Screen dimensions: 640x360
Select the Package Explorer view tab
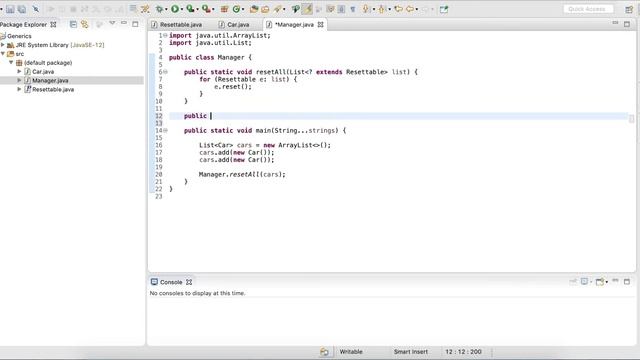click(x=24, y=24)
